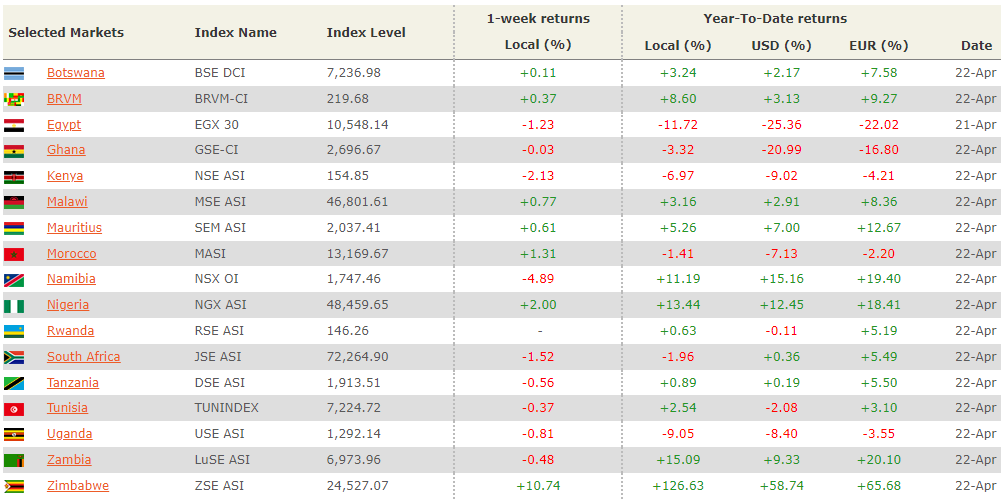Click the +65.68 EUR return value

[879, 486]
